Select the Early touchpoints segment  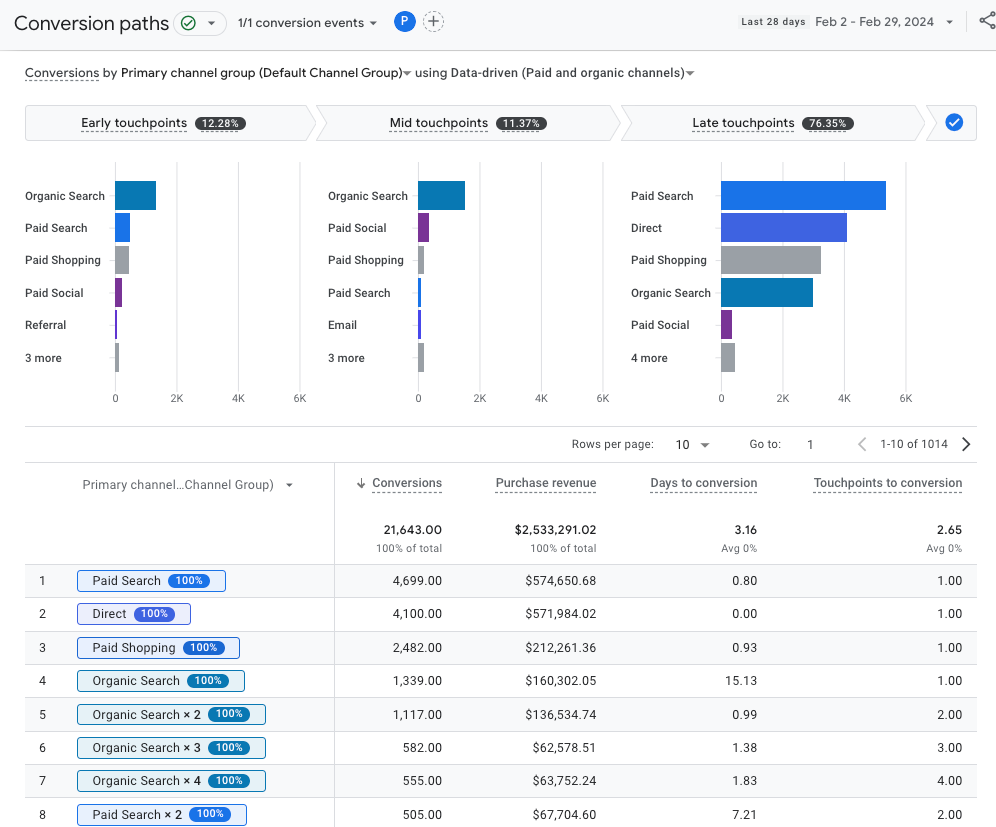[x=168, y=123]
